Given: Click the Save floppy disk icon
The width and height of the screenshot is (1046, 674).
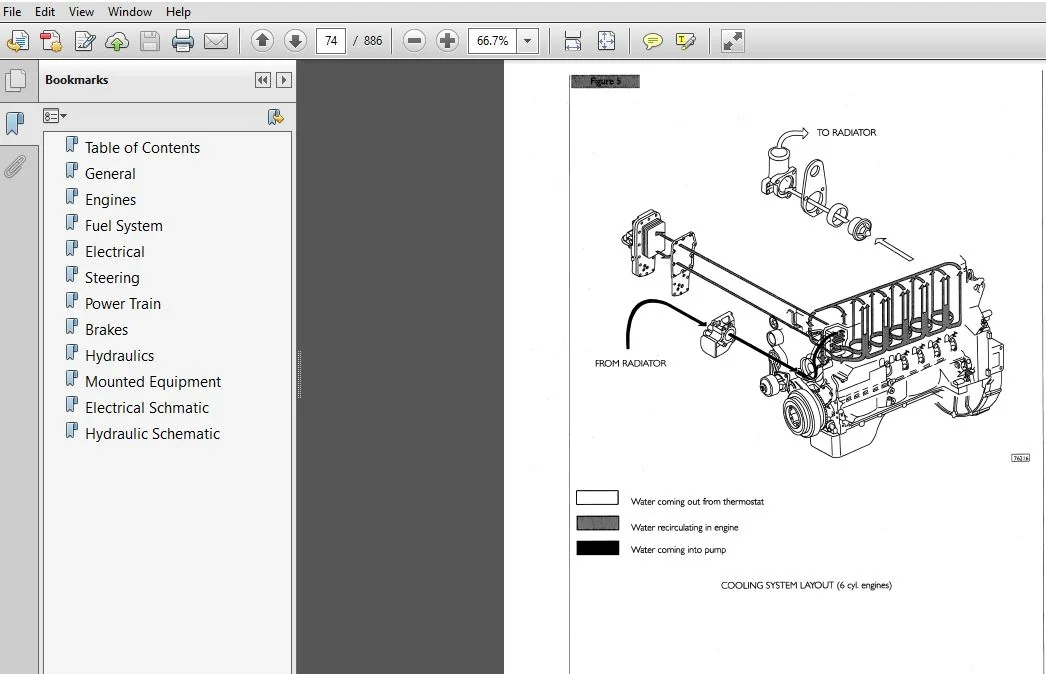Looking at the screenshot, I should (150, 41).
